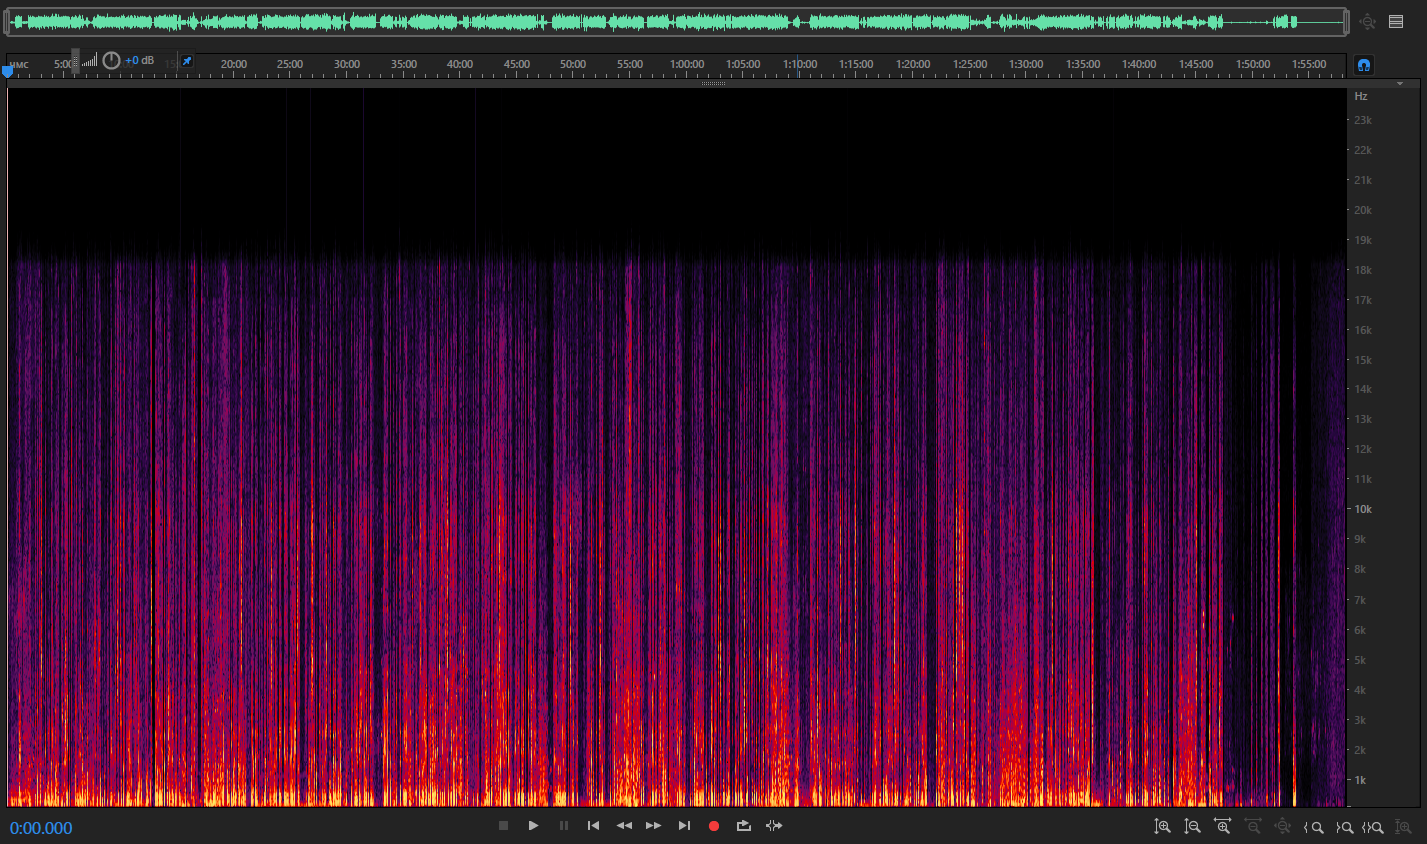The width and height of the screenshot is (1427, 844).
Task: Start recording with the red Record button
Action: (714, 826)
